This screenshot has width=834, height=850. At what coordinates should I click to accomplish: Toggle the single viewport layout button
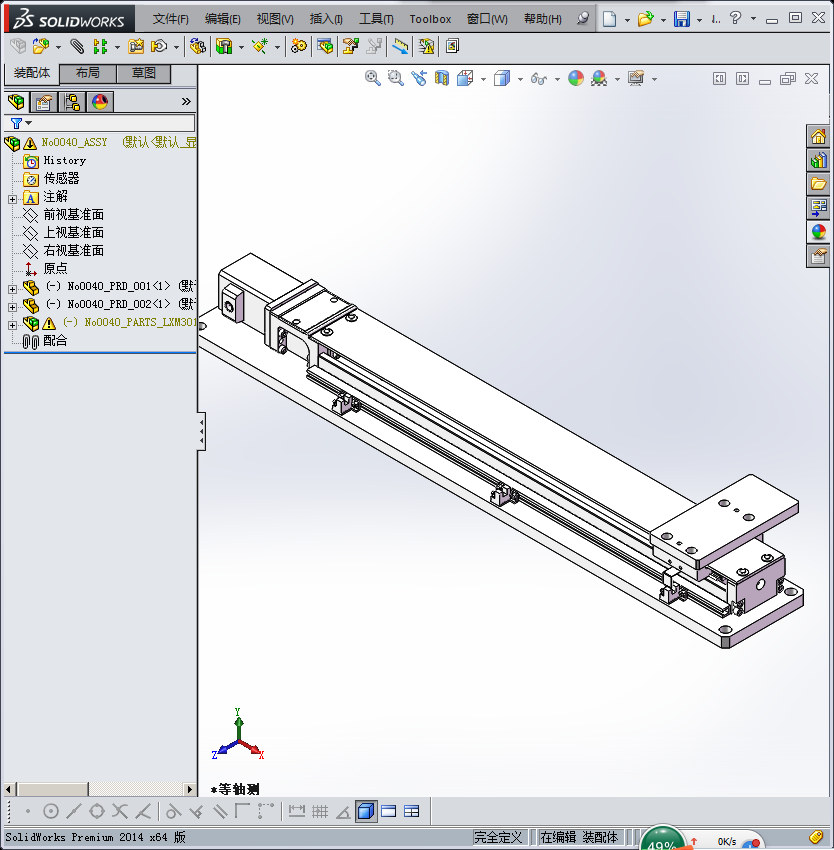tap(389, 811)
